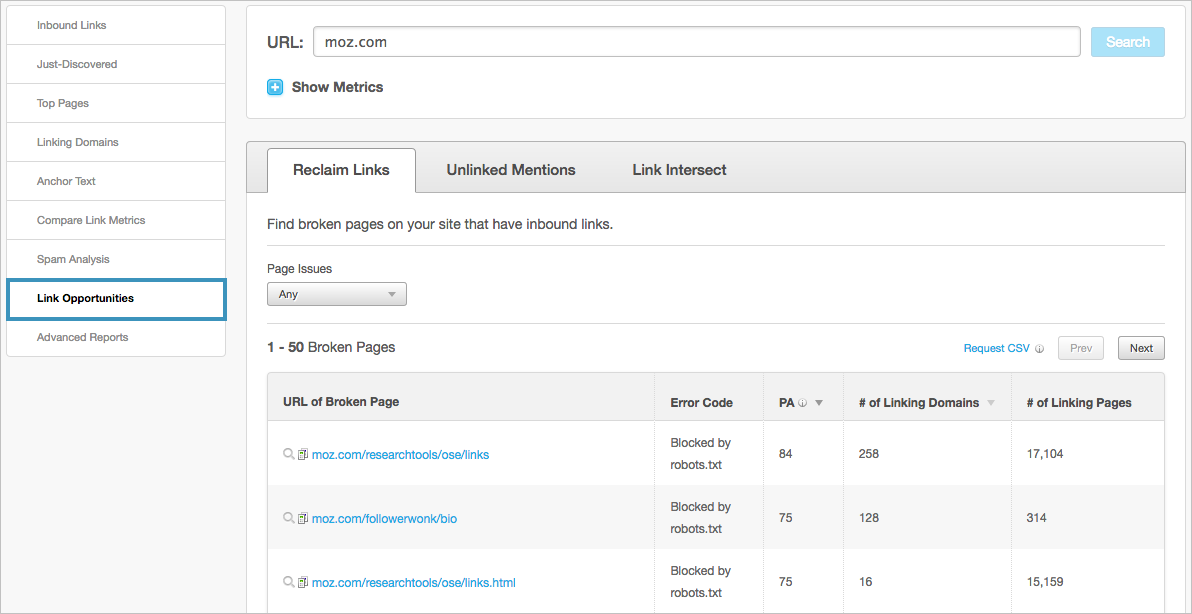Select Top Pages in the sidebar

pos(116,103)
